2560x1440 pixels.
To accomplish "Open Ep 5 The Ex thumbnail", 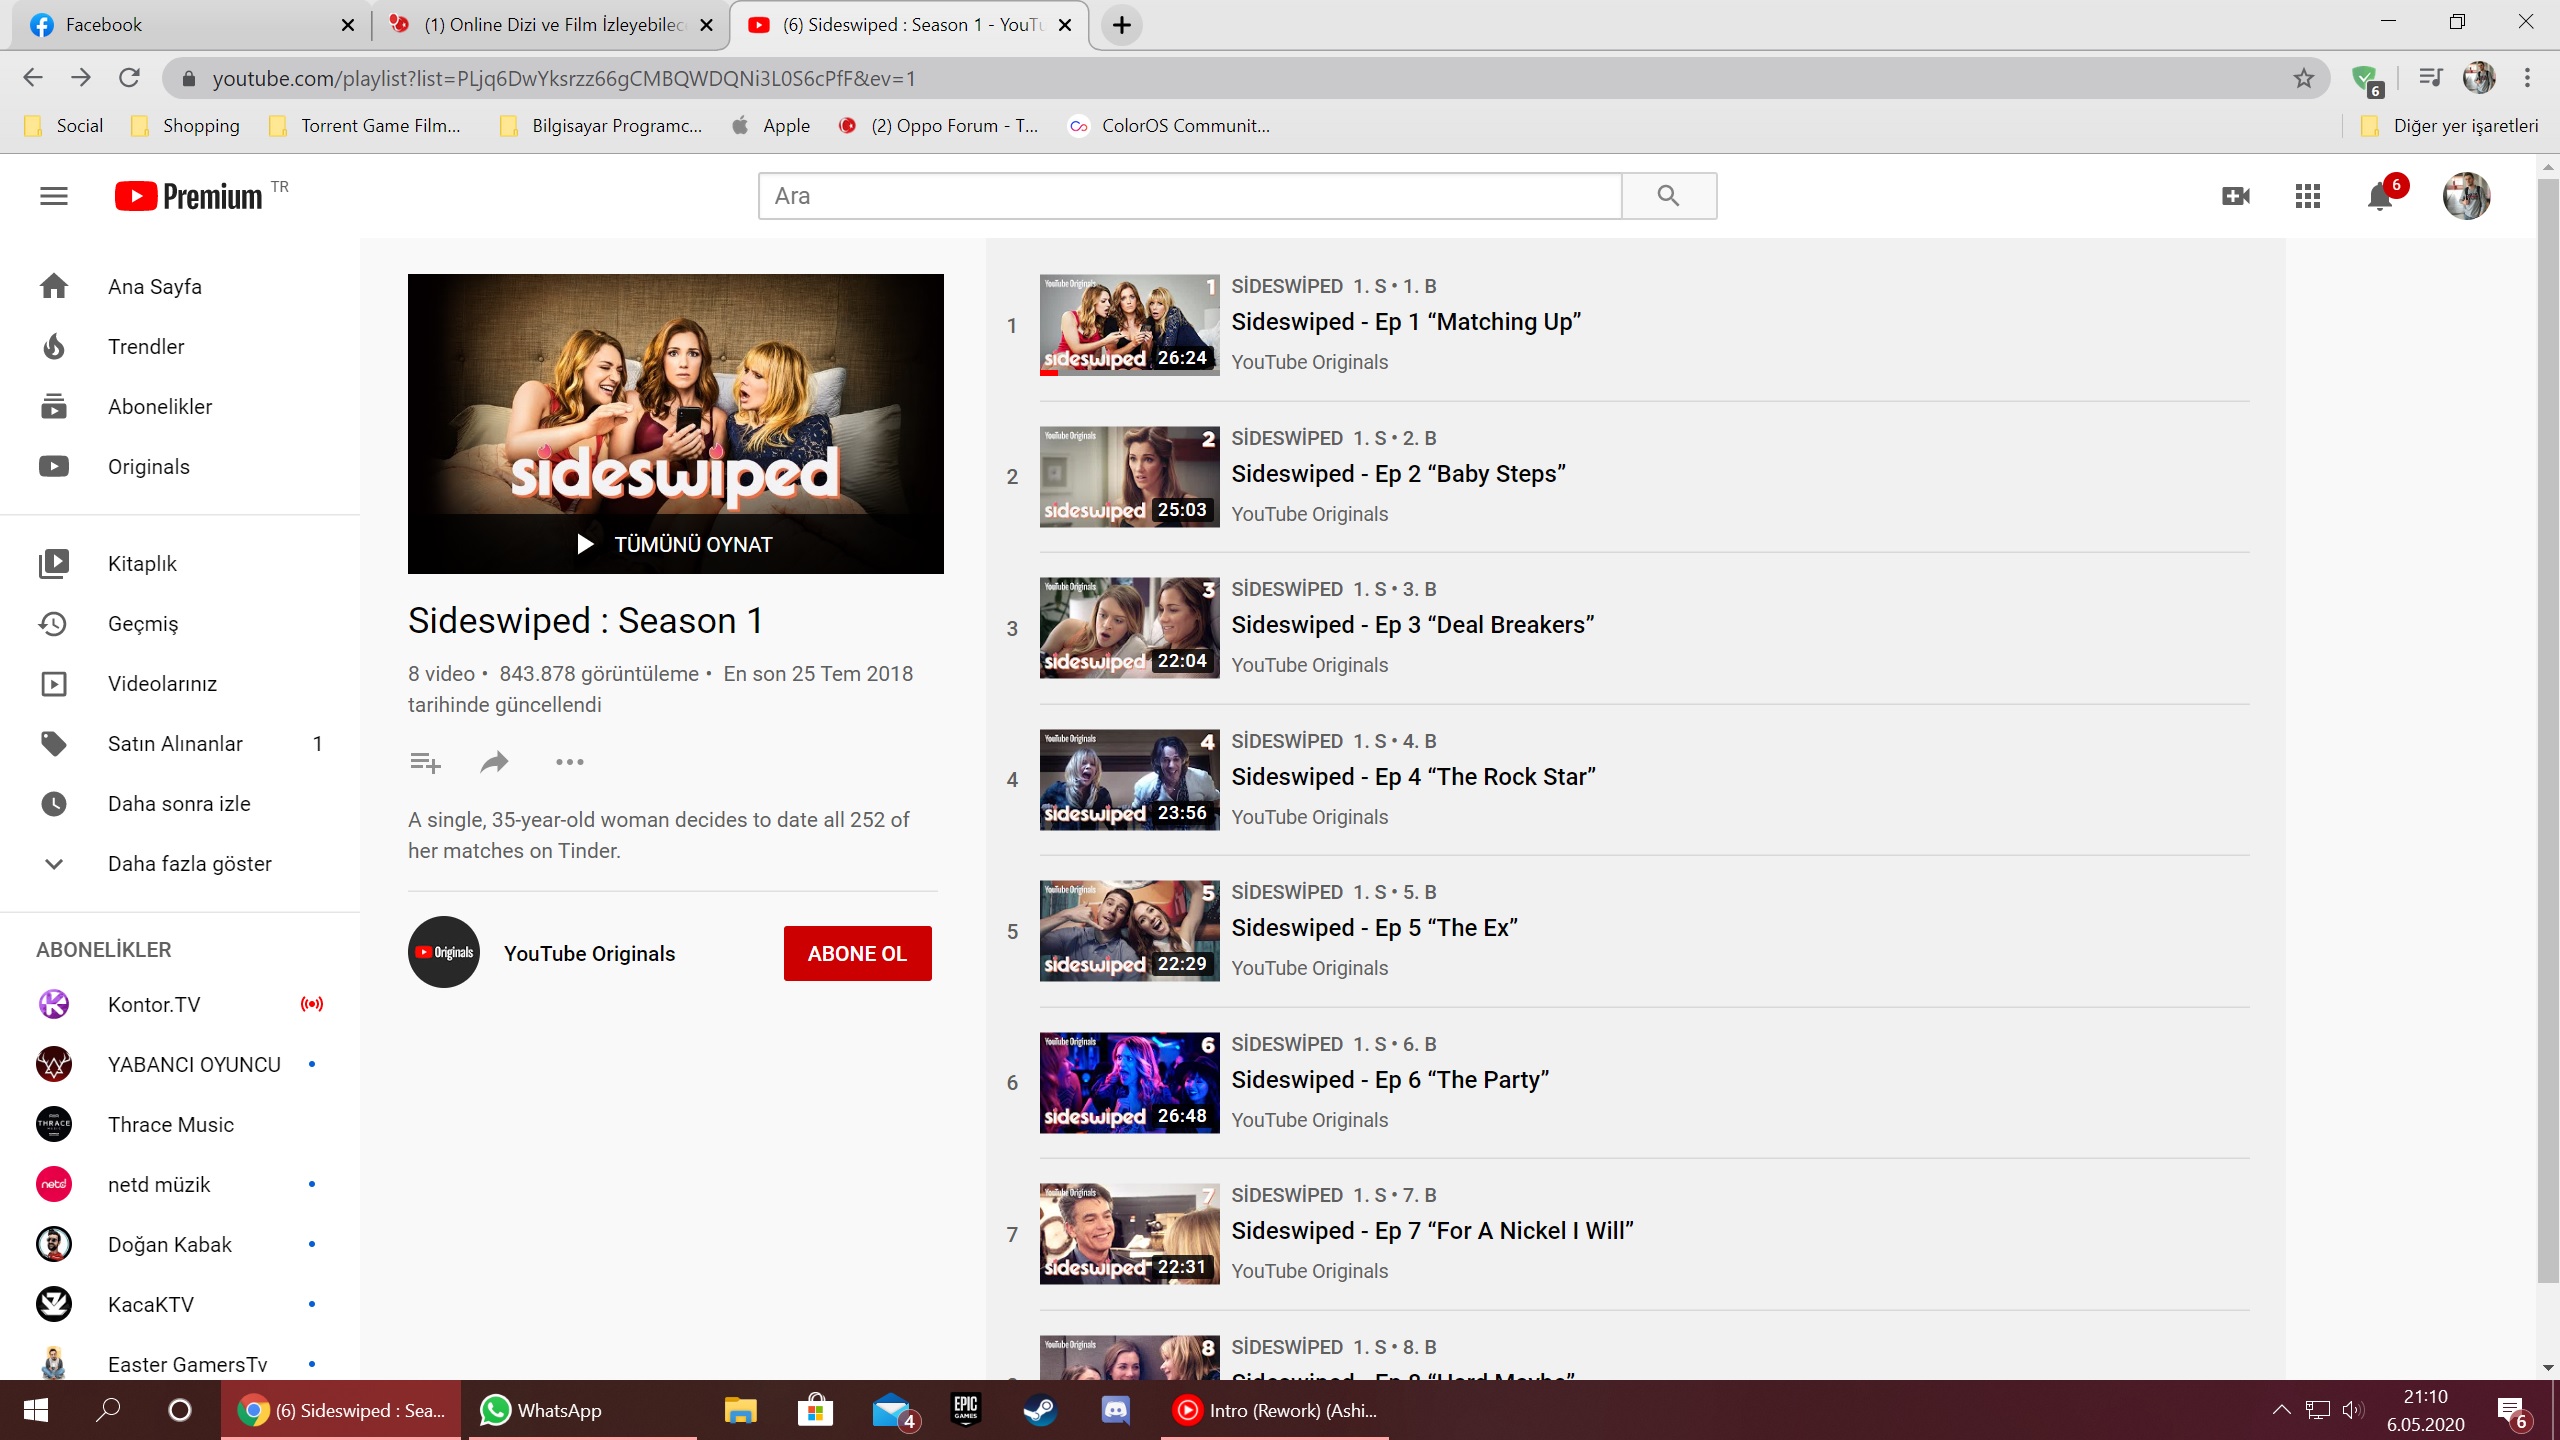I will [x=1129, y=931].
